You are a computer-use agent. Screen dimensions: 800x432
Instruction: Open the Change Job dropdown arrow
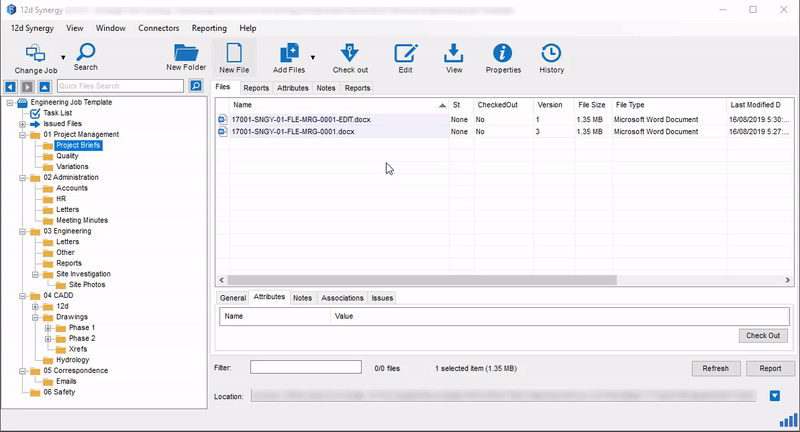(63, 57)
